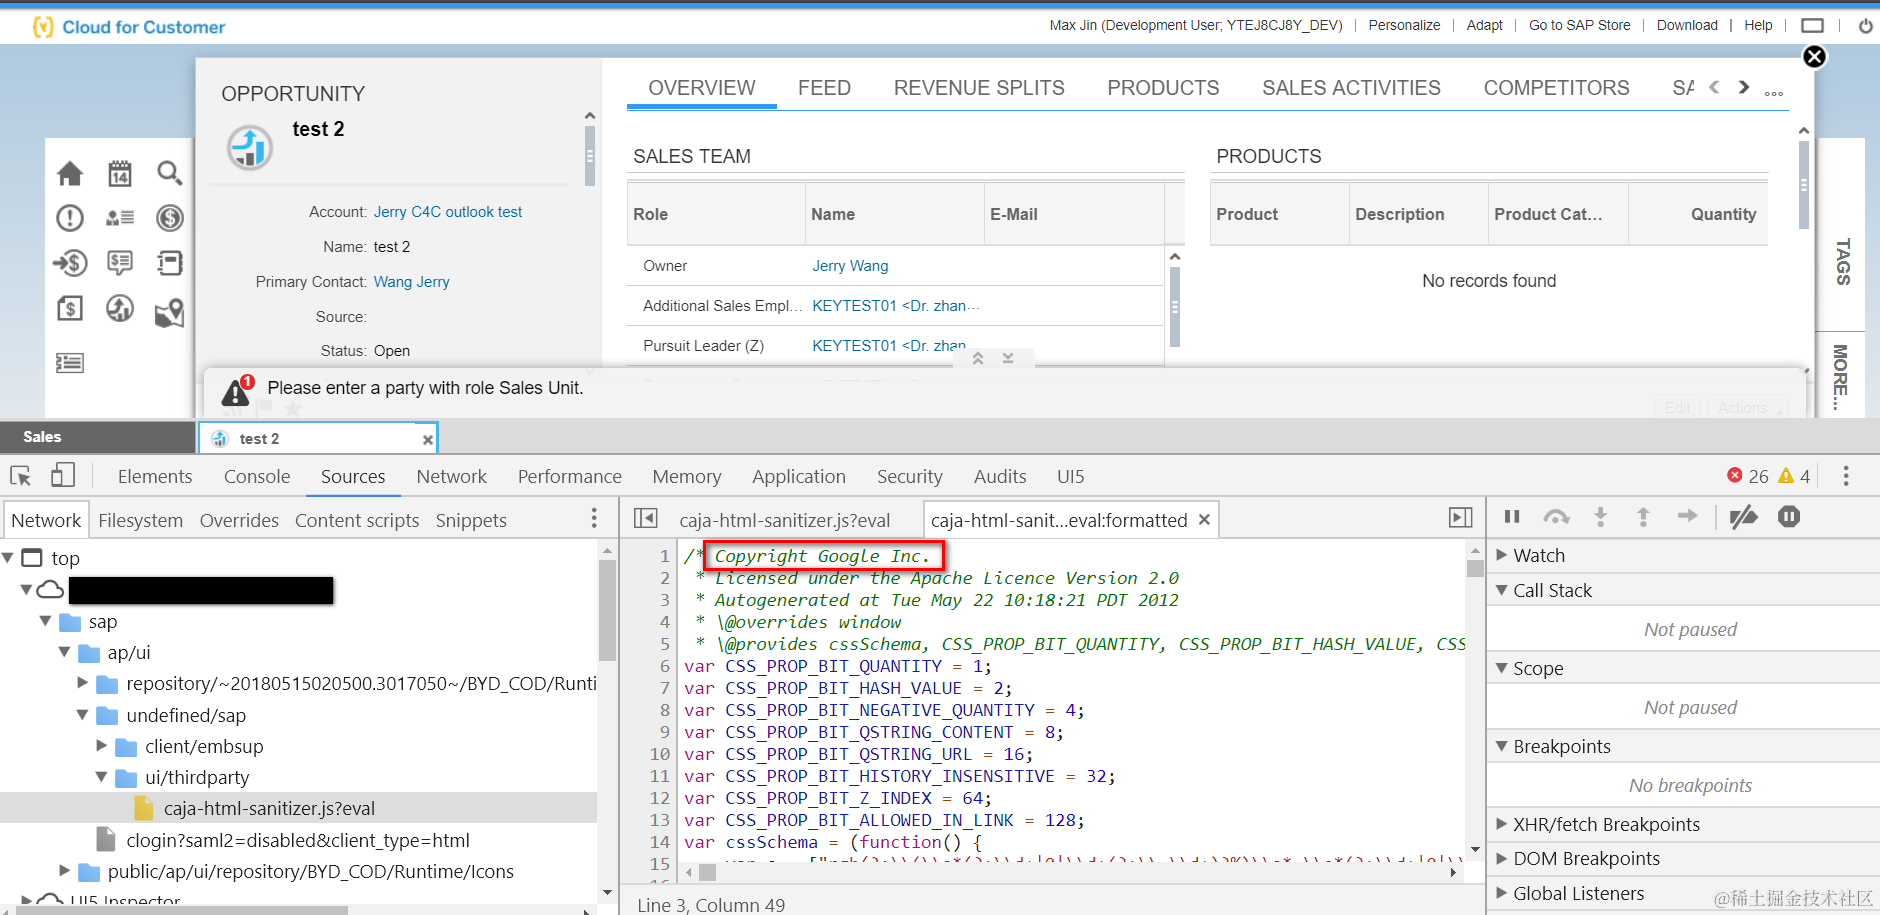Screen dimensions: 1880x915
Task: Click the circled dollar coin icon
Action: tap(170, 218)
